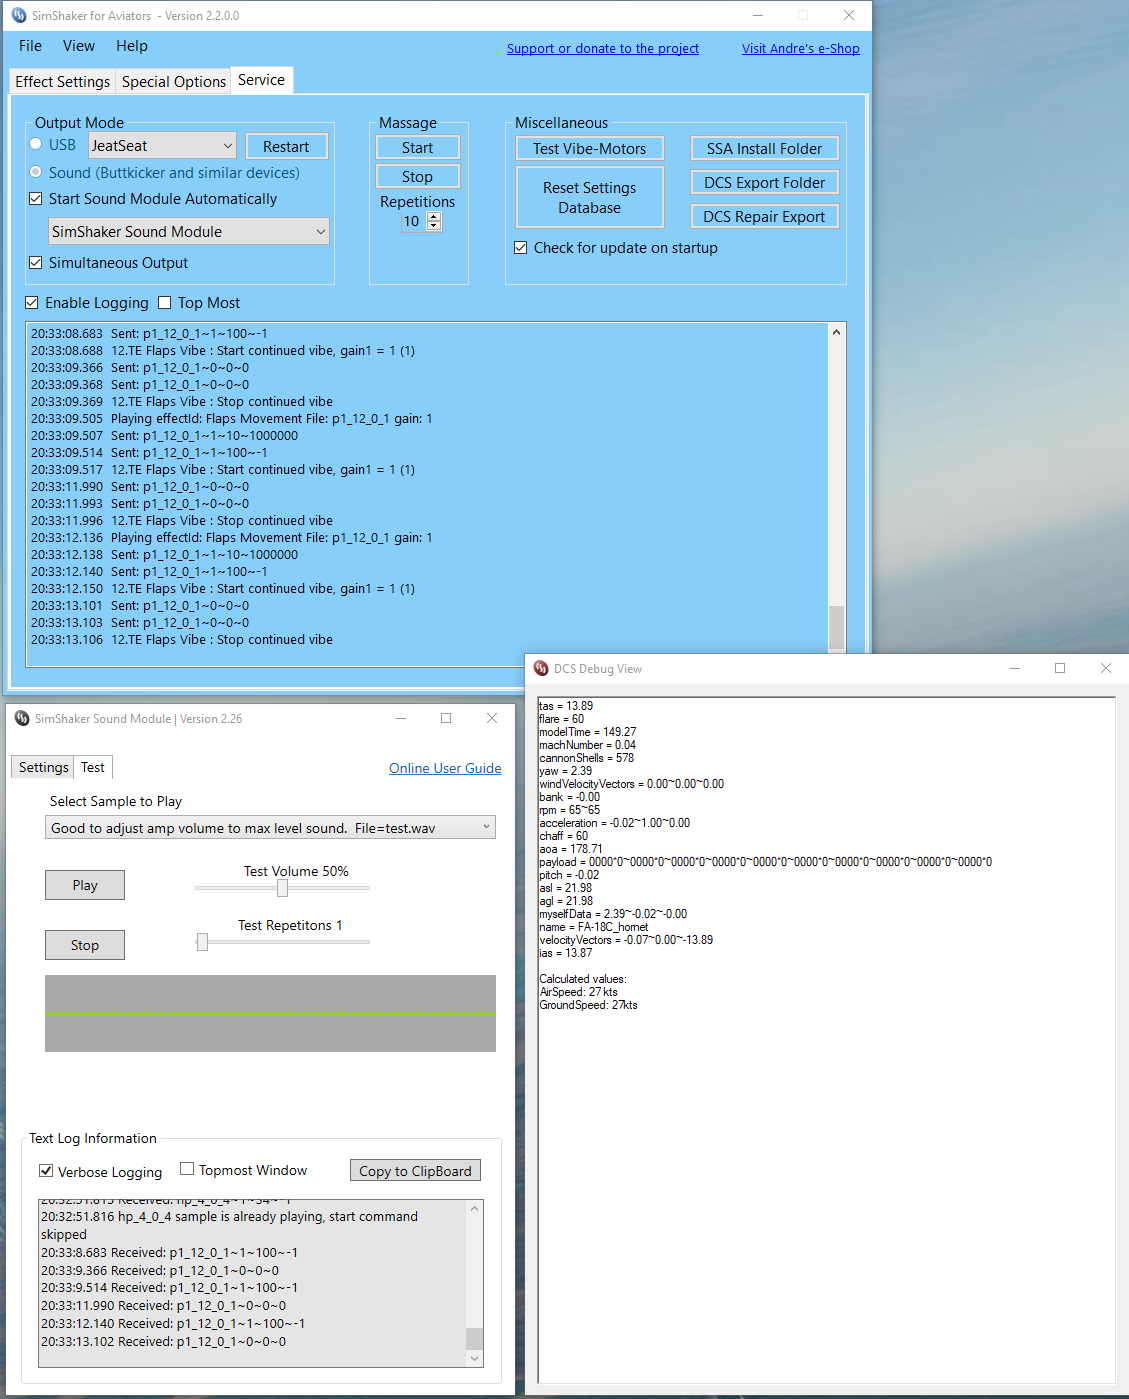Image resolution: width=1129 pixels, height=1399 pixels.
Task: Click 'hp_4_0_4 sample is already playing' log line
Action: click(x=230, y=1226)
